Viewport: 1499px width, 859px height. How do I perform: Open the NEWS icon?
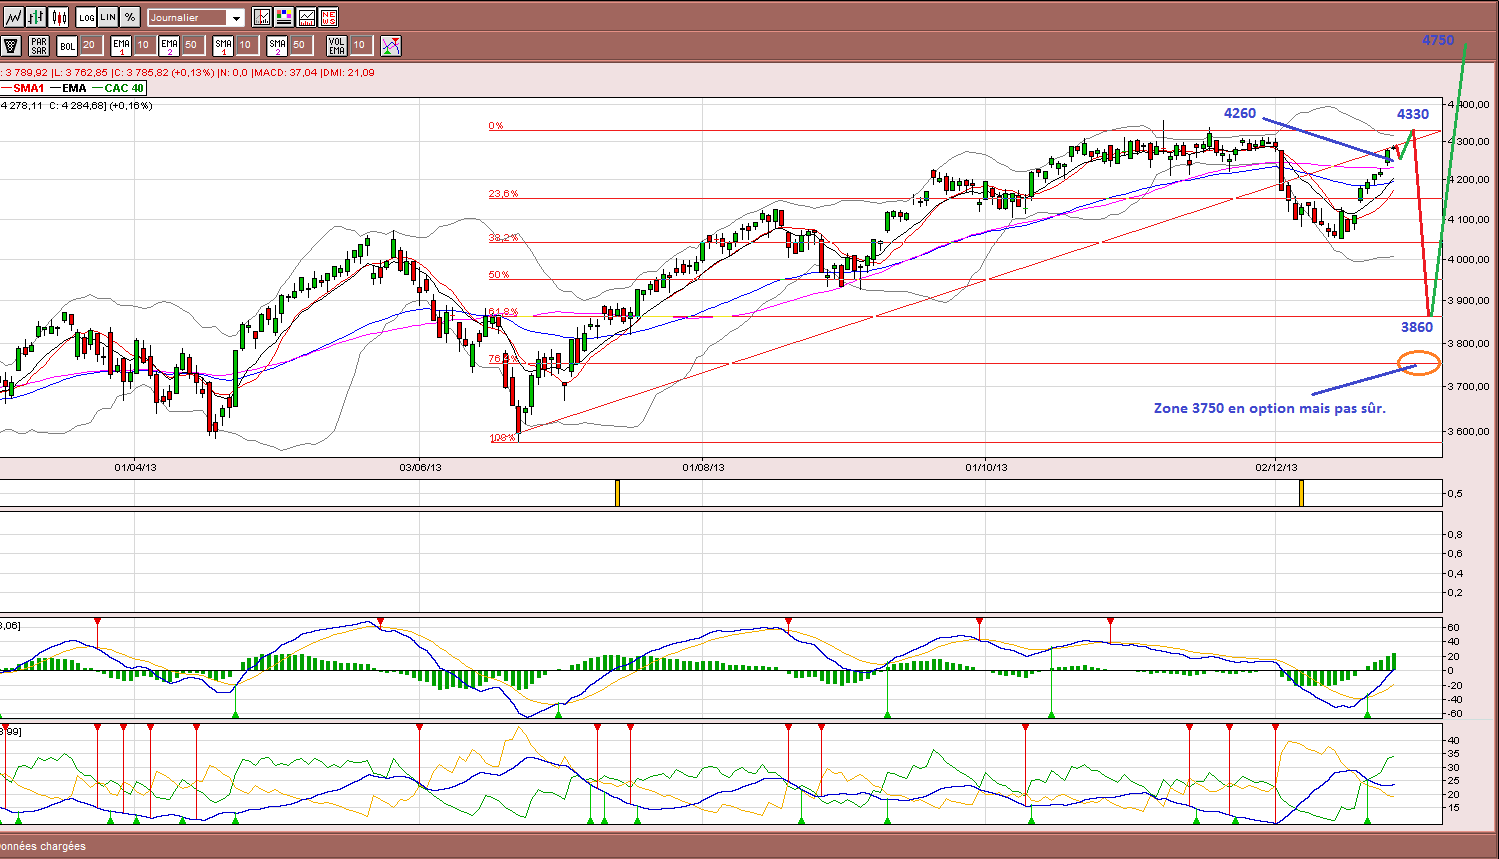tap(328, 17)
